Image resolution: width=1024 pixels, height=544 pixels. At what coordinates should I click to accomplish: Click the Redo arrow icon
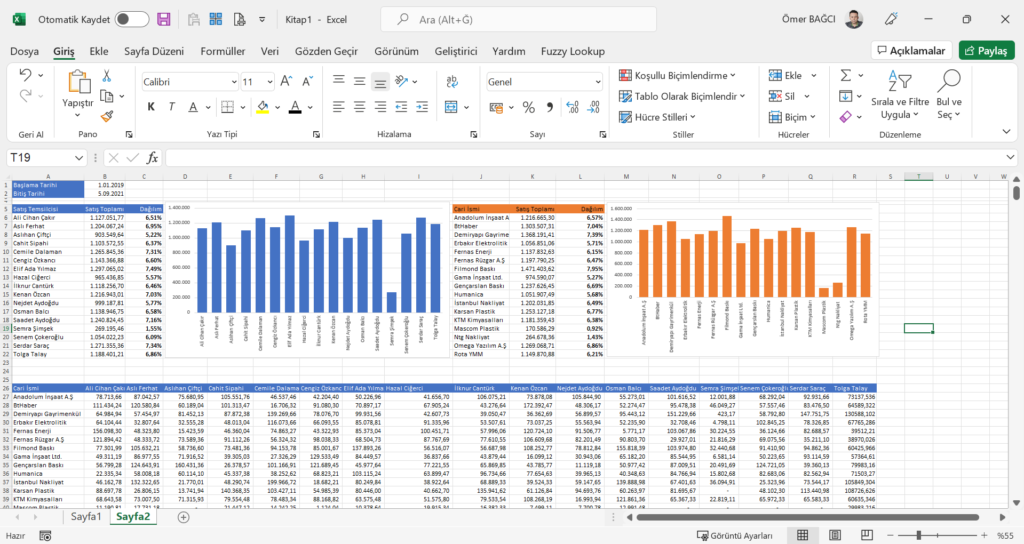tap(25, 96)
